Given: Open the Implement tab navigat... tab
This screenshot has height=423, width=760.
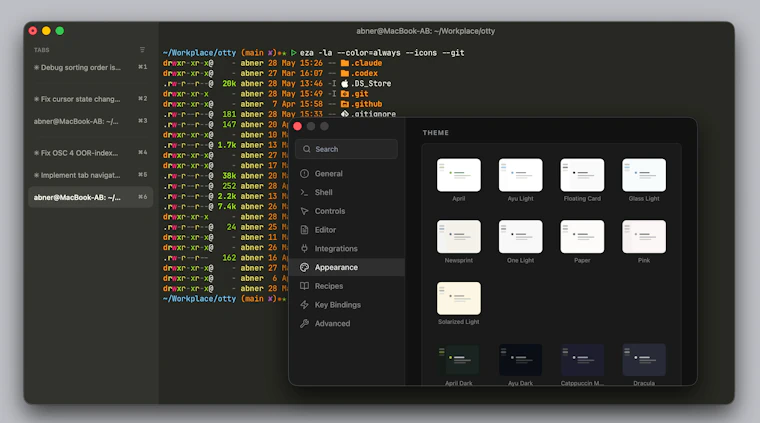Looking at the screenshot, I should (x=91, y=175).
